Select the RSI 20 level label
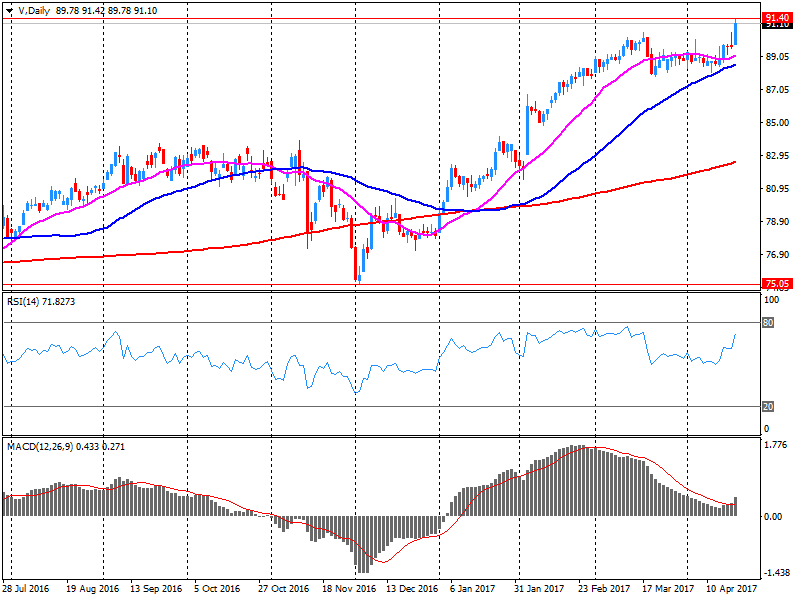 (770, 406)
